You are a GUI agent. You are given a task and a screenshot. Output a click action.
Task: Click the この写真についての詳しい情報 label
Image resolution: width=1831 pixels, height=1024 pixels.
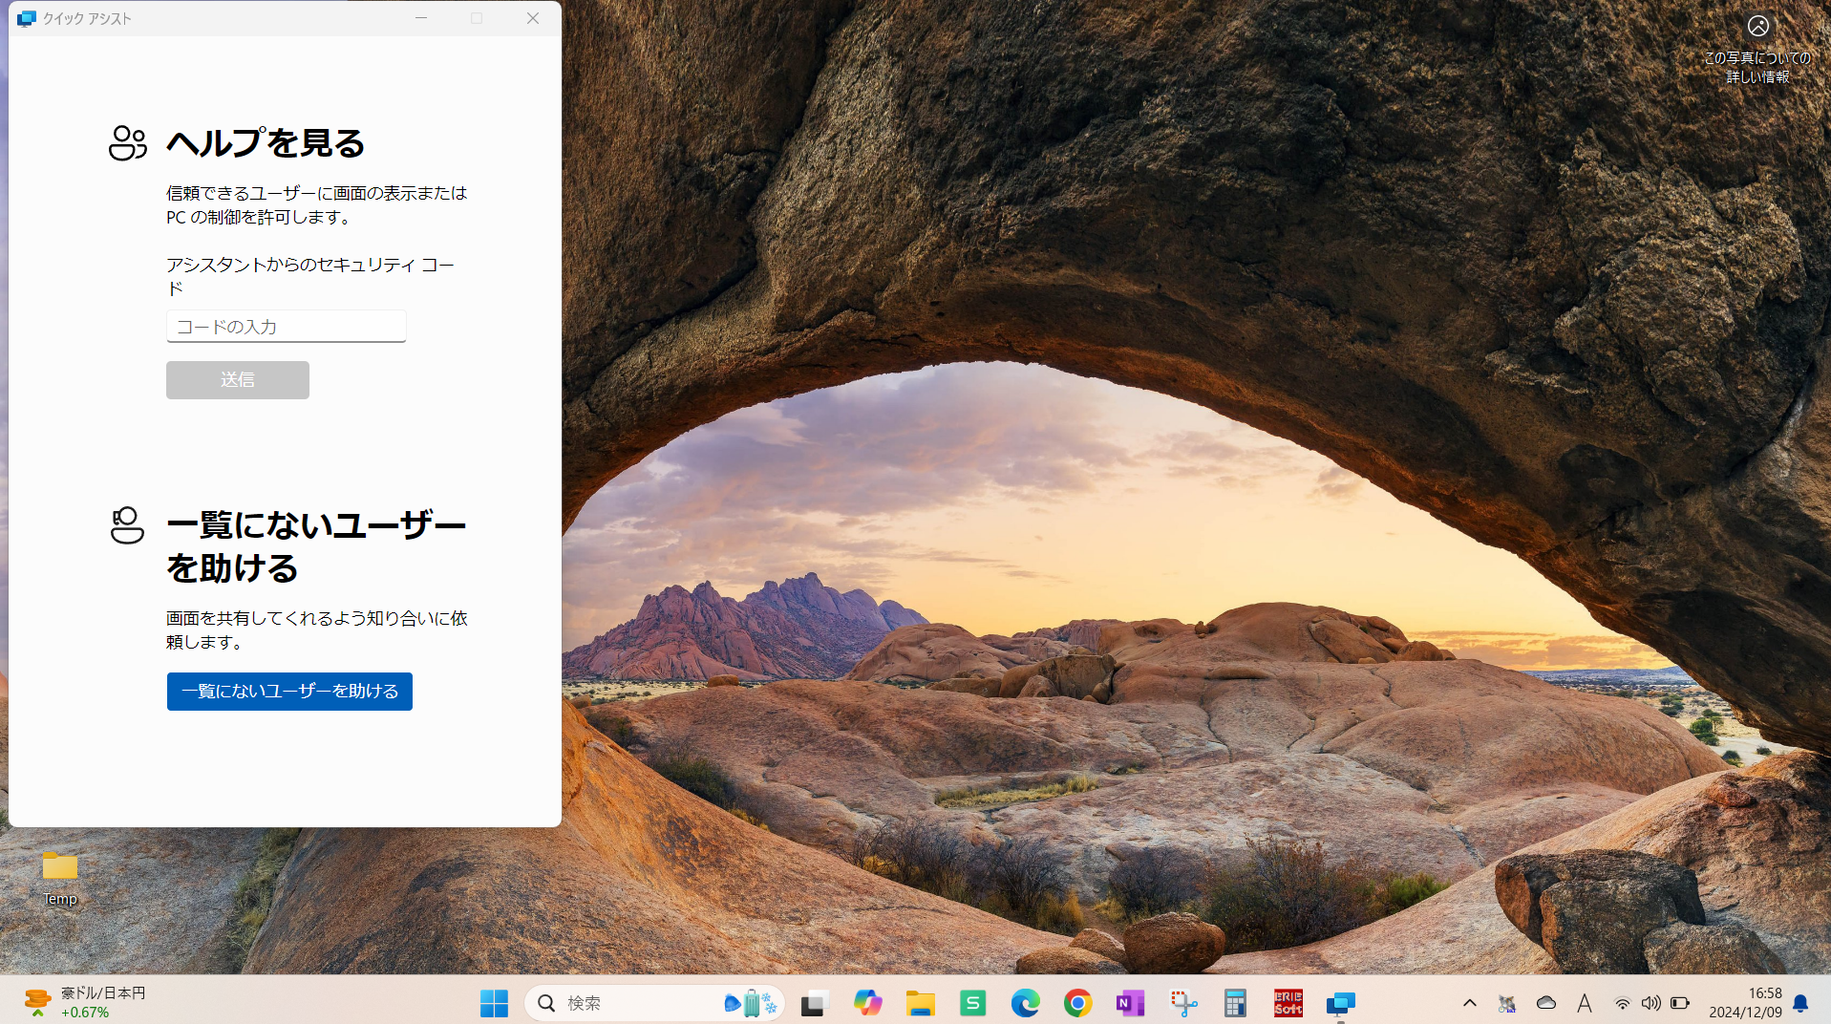point(1758,67)
